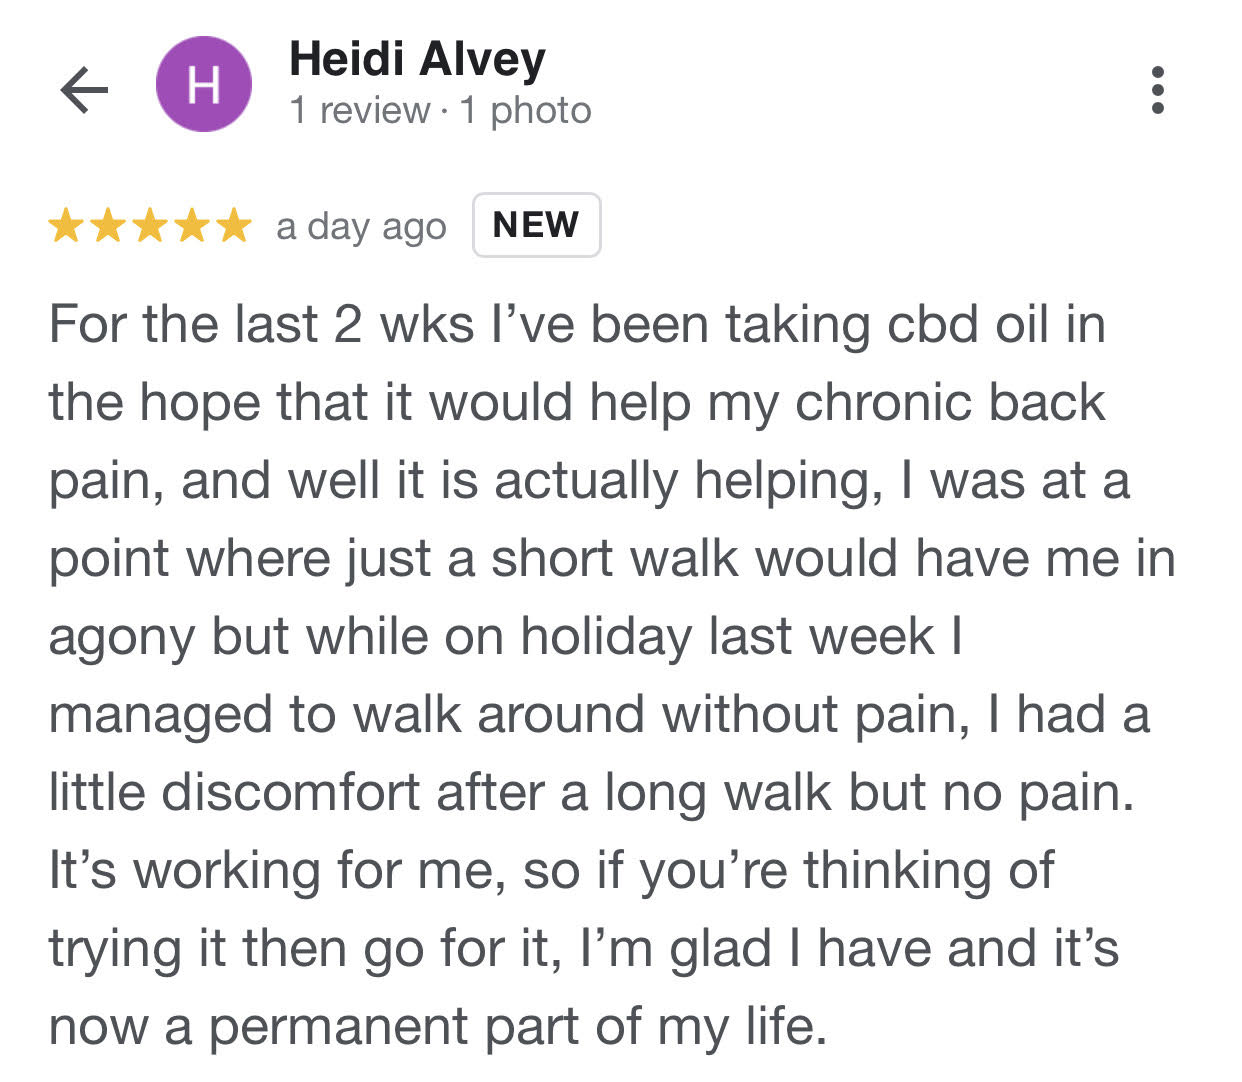Click the fourth gold rating star
The height and width of the screenshot is (1082, 1242).
click(x=192, y=226)
